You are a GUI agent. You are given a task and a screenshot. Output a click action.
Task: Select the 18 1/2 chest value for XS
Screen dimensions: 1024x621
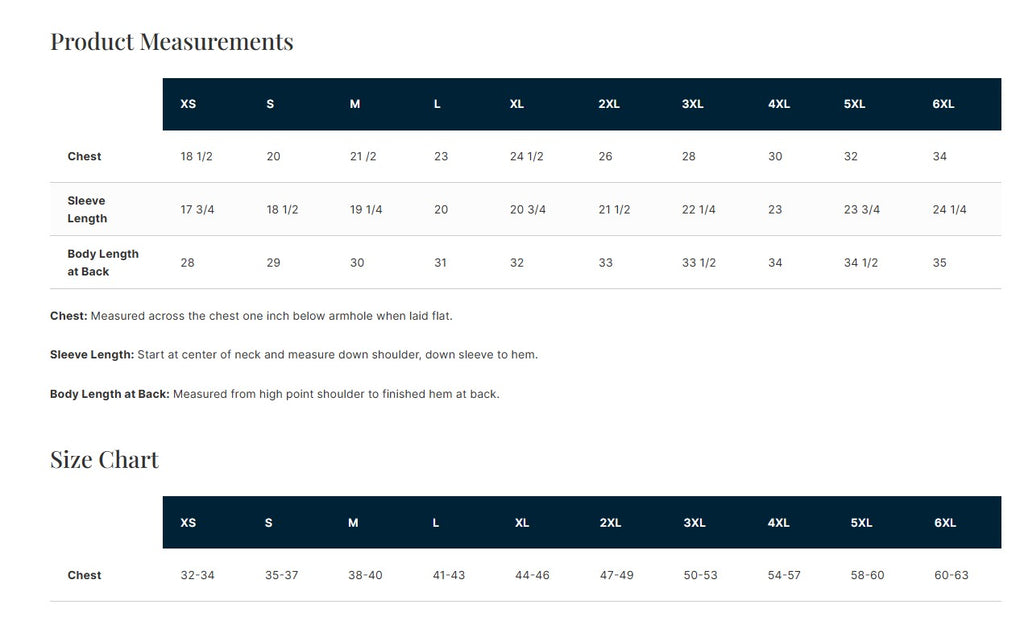[x=194, y=157]
